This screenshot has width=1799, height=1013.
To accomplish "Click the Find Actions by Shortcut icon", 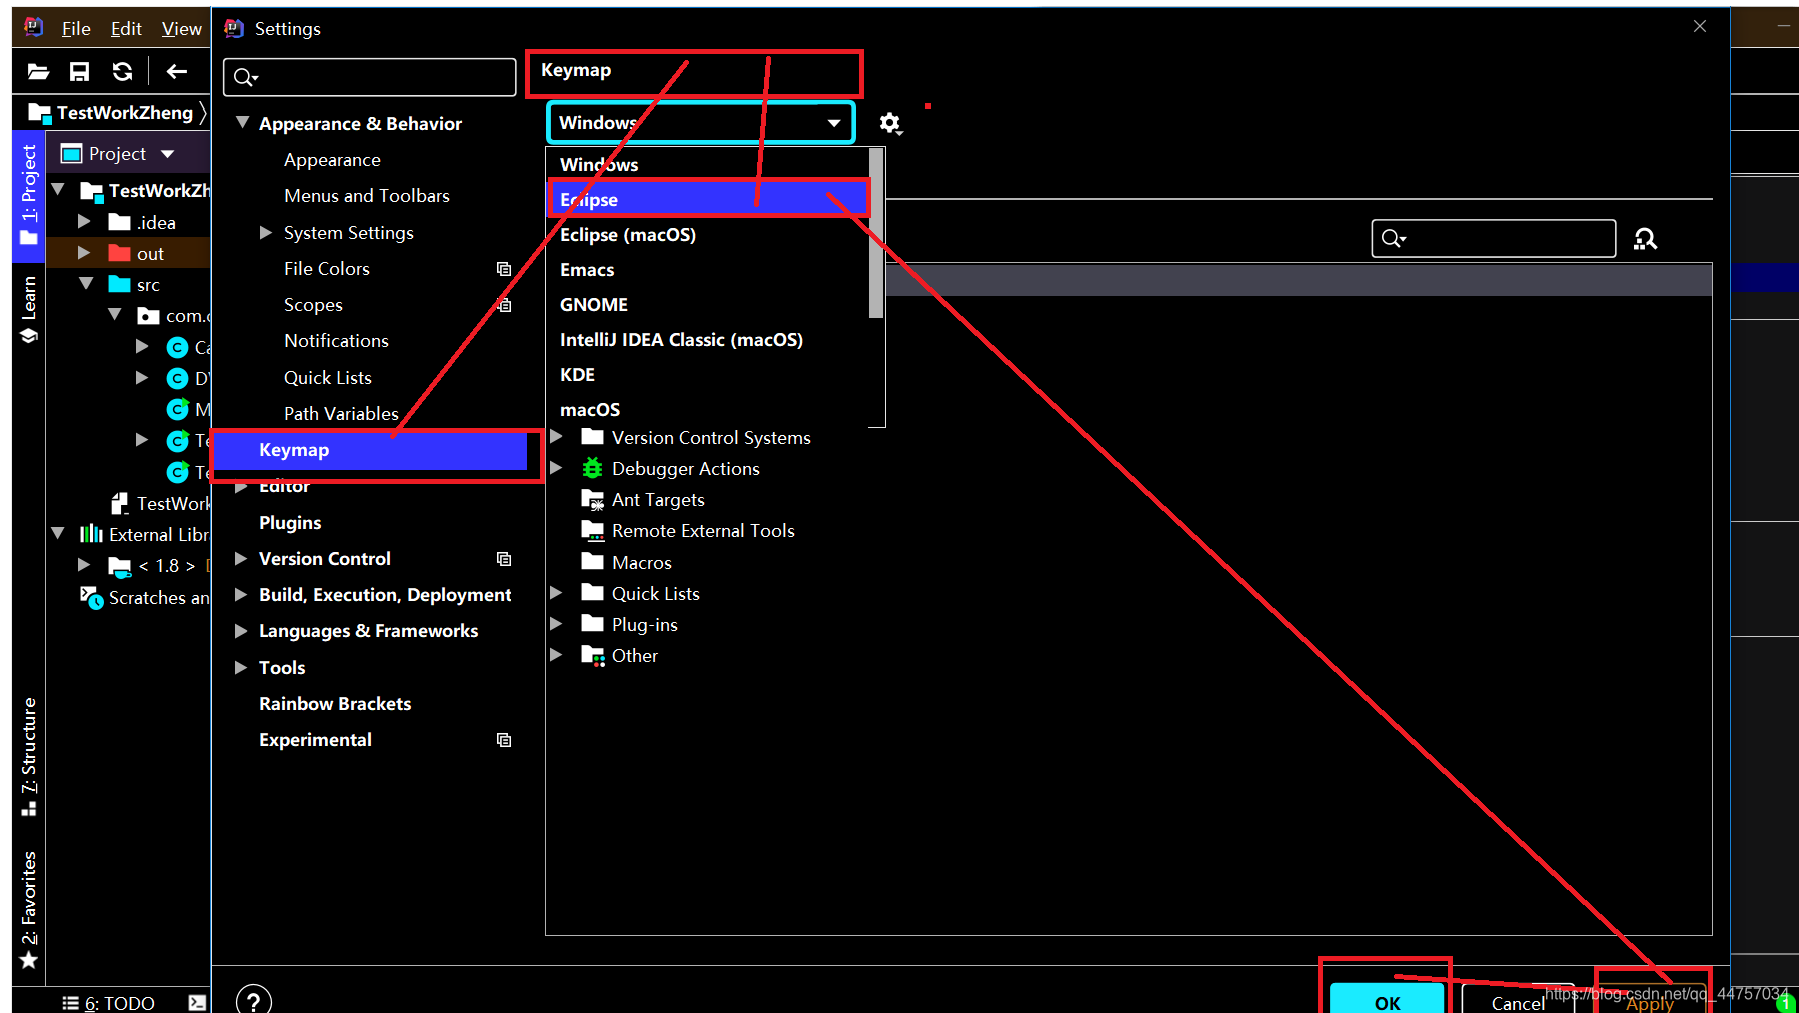I will pyautogui.click(x=1645, y=239).
